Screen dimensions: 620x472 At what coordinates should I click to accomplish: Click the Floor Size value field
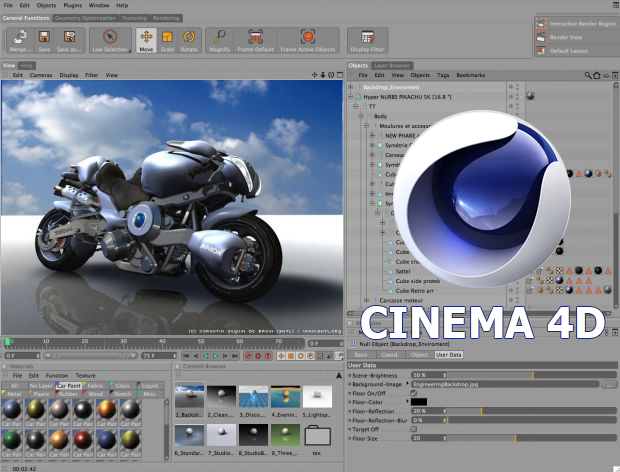coord(428,438)
